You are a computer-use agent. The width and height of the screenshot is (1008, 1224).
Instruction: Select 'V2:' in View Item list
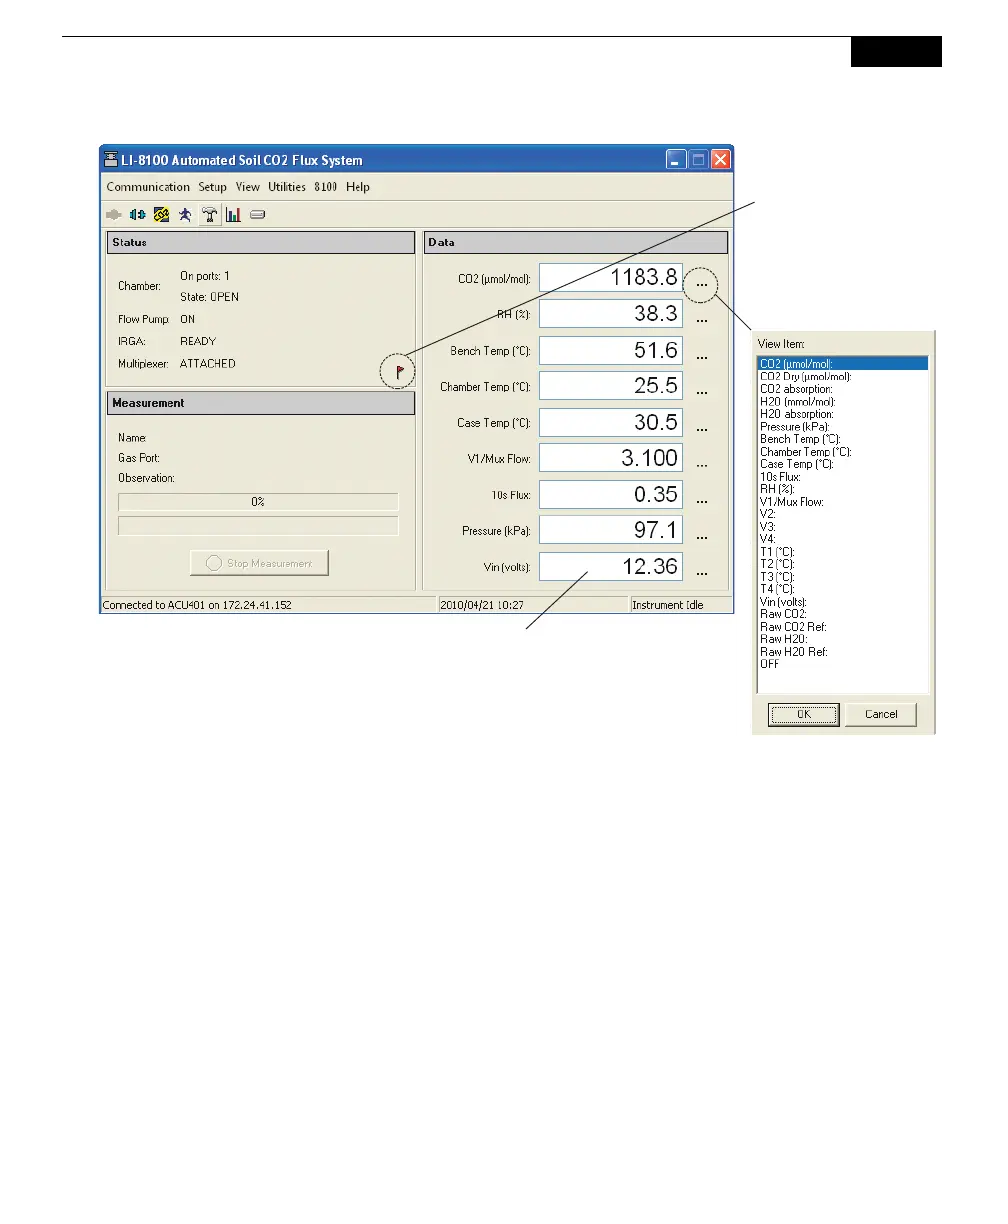point(843,514)
